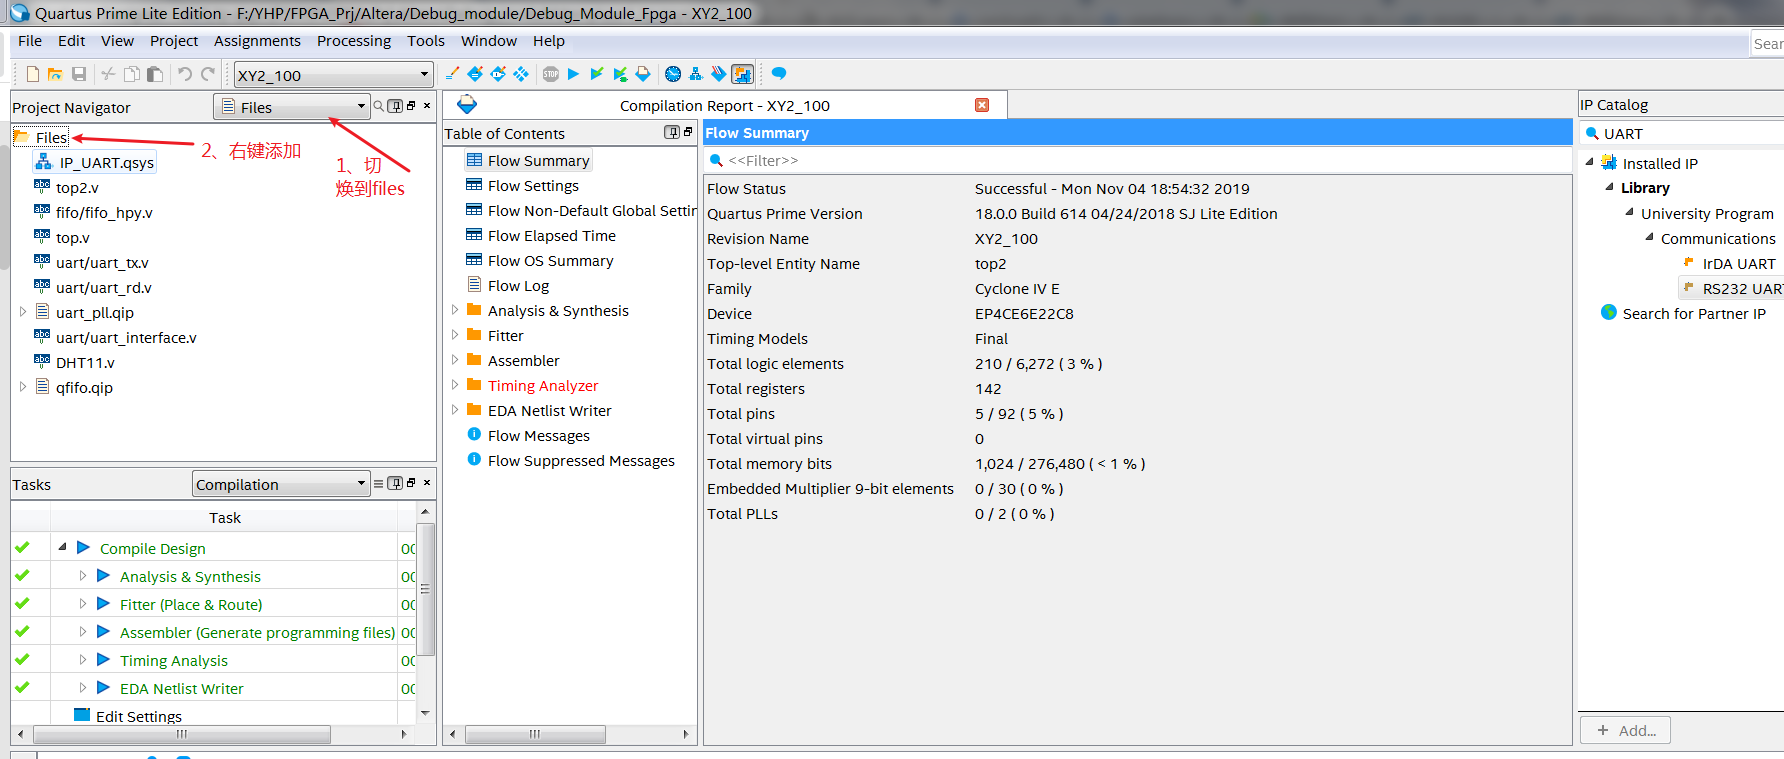The image size is (1784, 759).
Task: Expand Analysis & Synthesis folder in Table of Contents
Action: (455, 310)
